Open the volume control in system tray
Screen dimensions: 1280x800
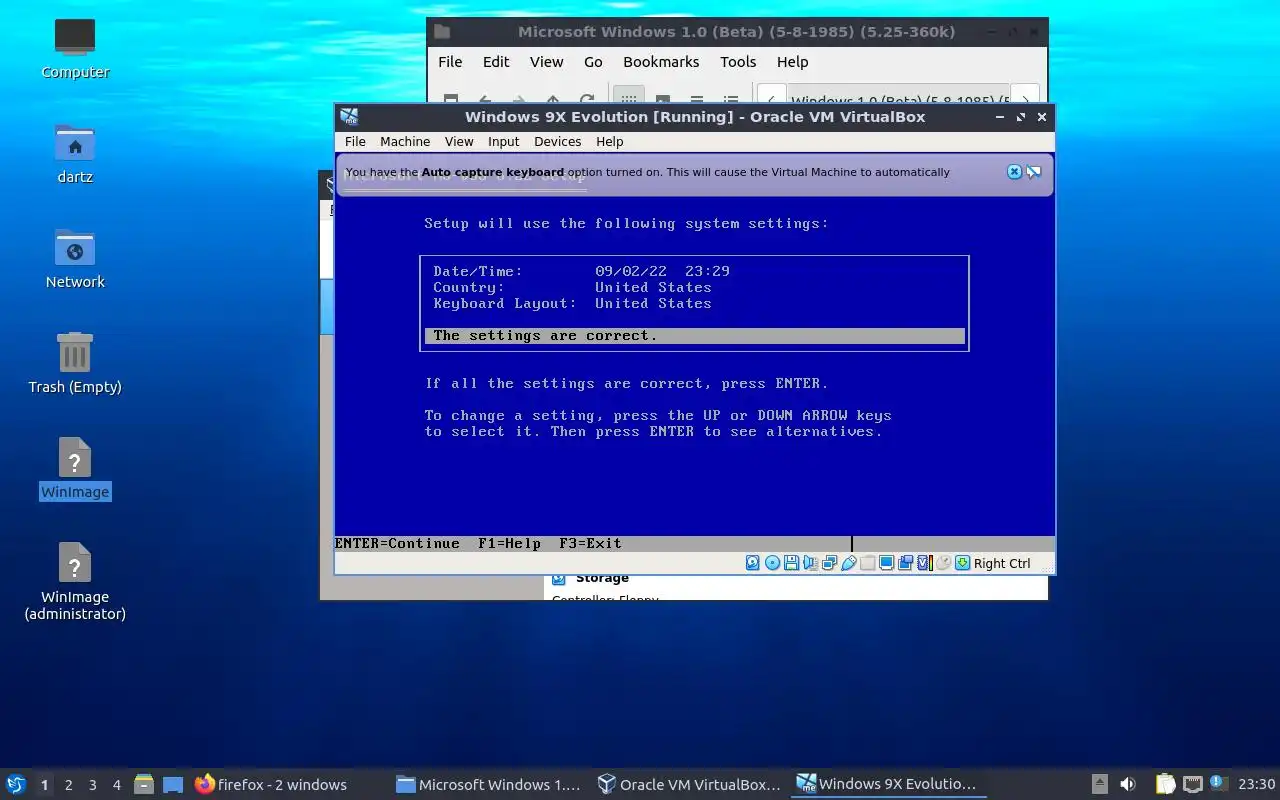1127,784
